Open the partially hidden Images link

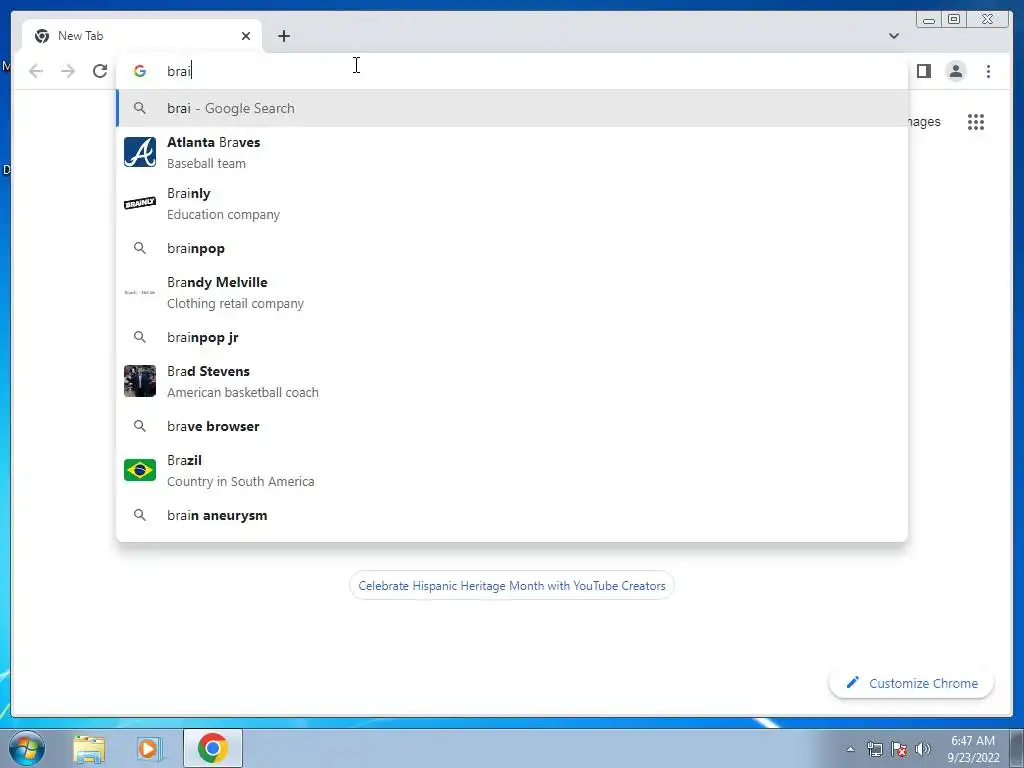pyautogui.click(x=924, y=122)
